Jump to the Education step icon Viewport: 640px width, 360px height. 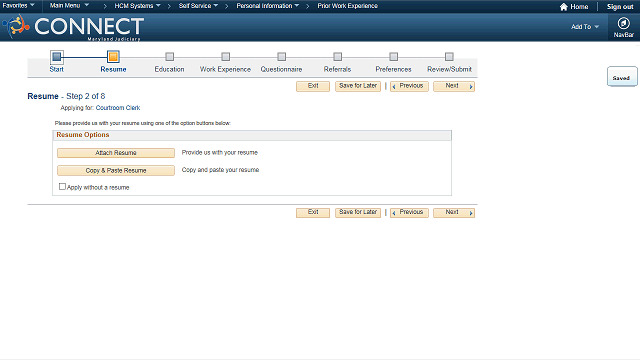coord(169,56)
